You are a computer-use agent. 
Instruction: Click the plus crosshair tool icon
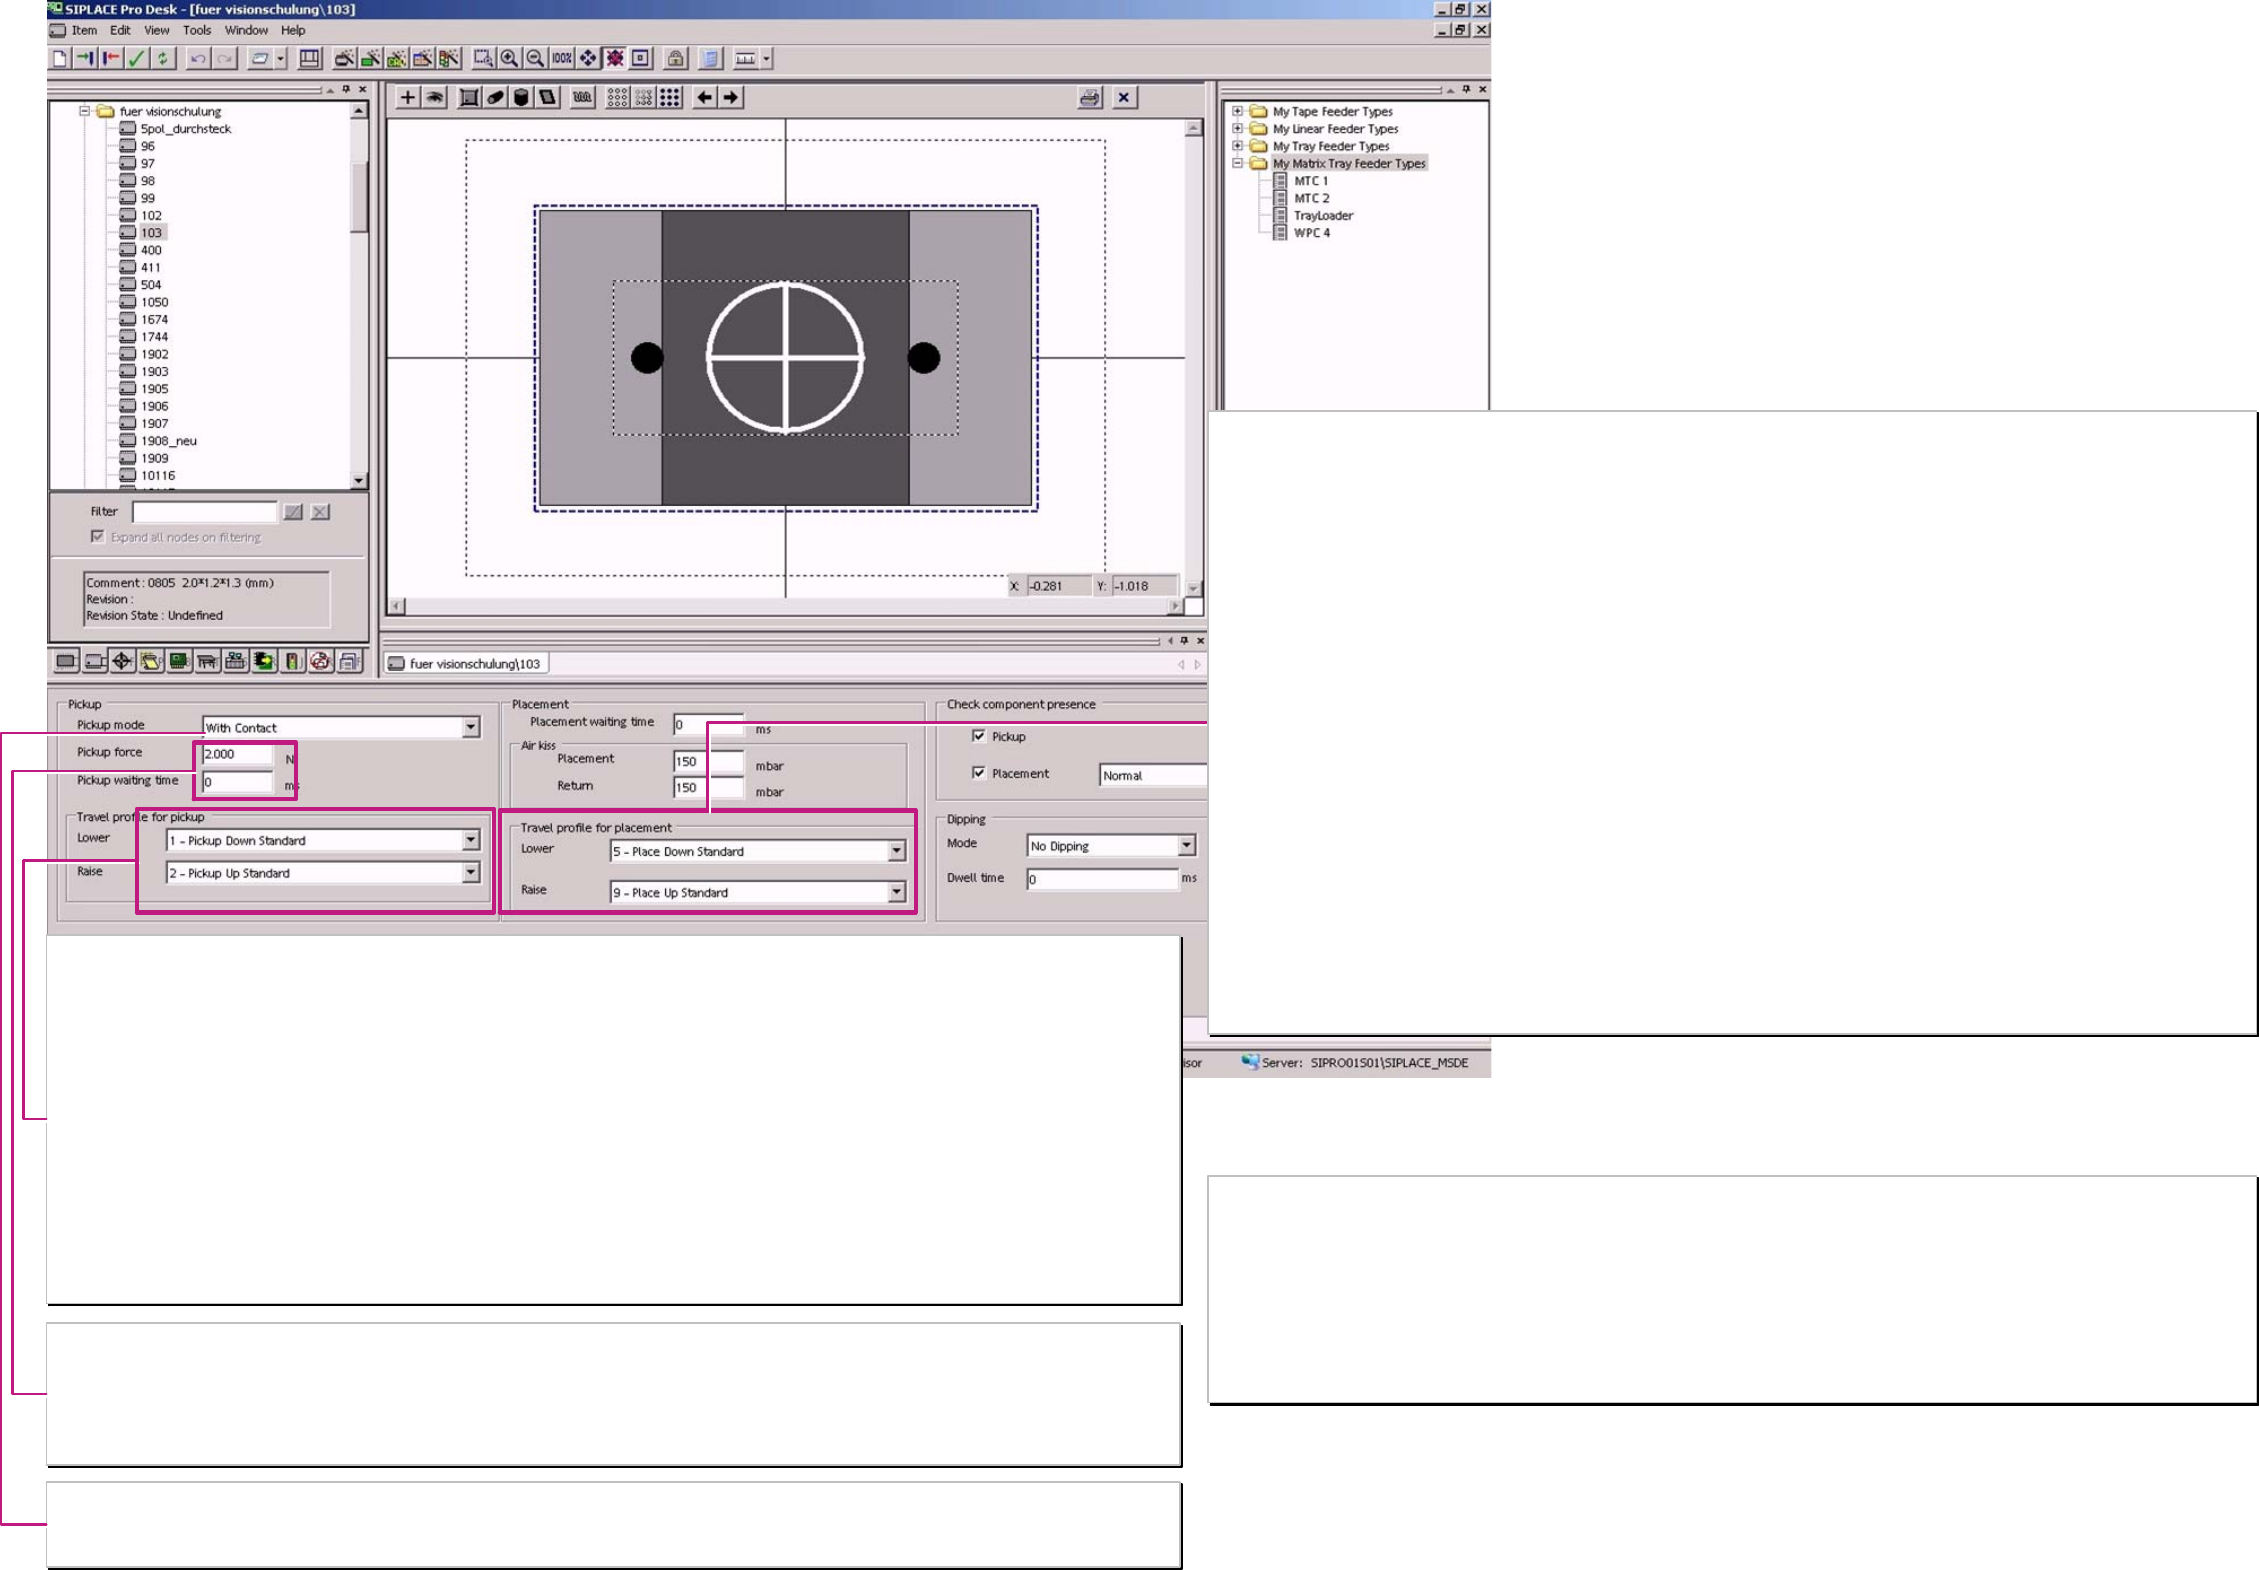coord(408,98)
